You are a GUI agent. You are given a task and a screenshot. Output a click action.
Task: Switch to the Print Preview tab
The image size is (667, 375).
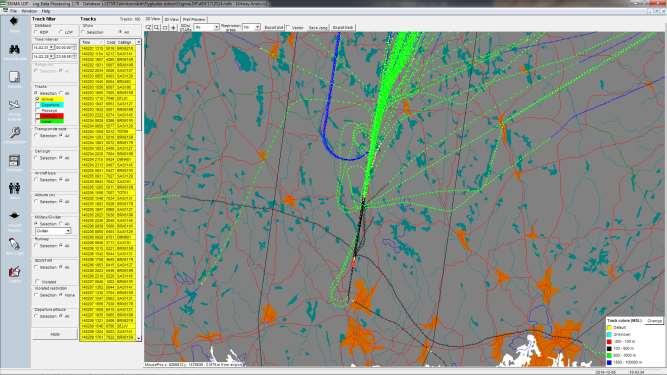click(x=194, y=20)
